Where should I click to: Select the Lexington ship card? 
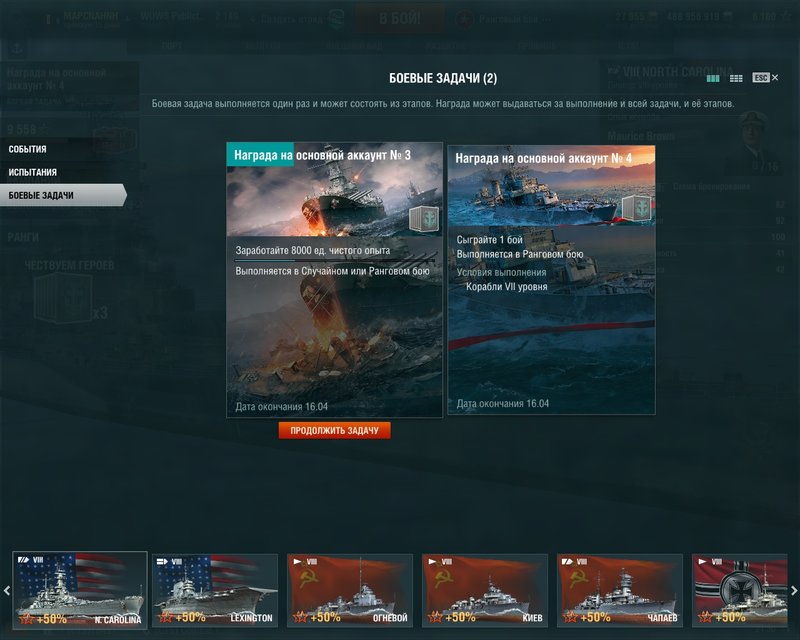point(215,590)
